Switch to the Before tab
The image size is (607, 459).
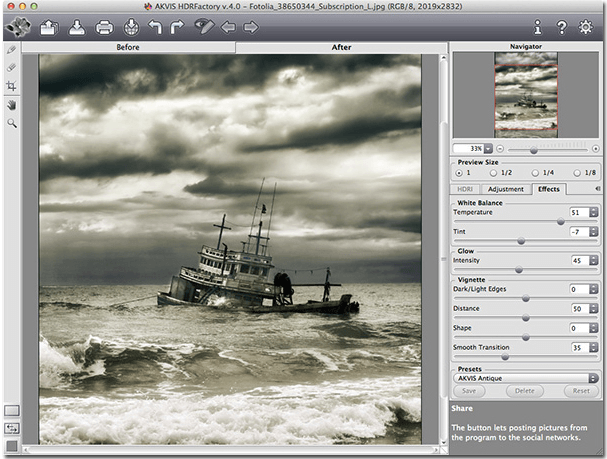(128, 47)
